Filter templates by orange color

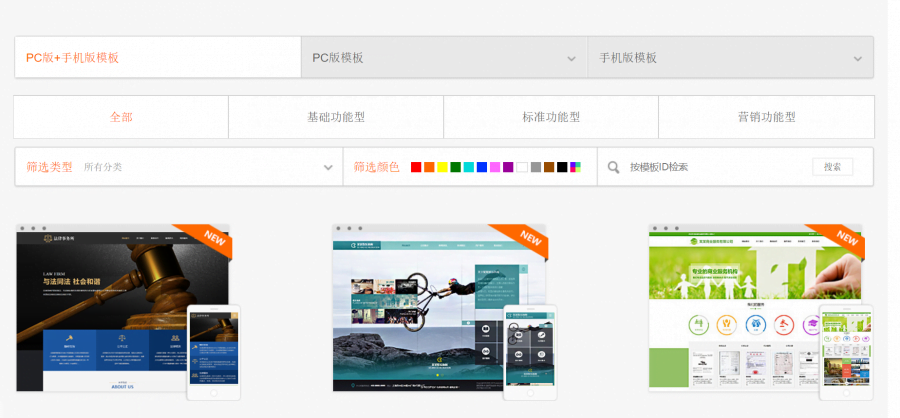coord(429,167)
